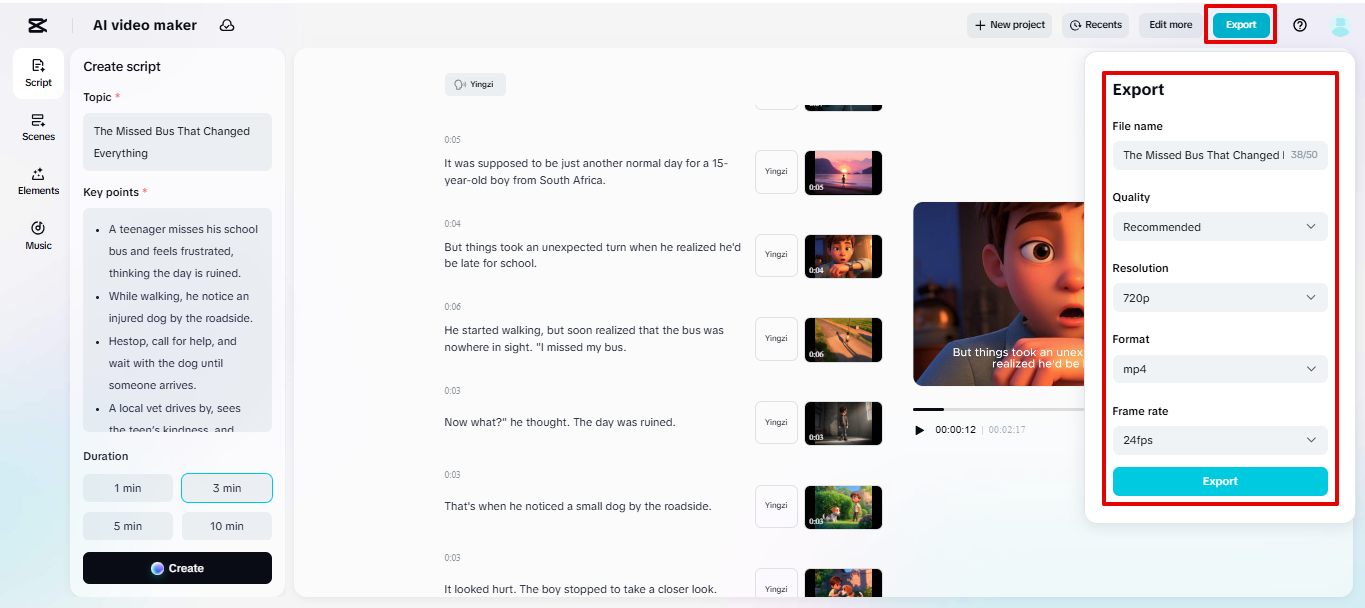The height and width of the screenshot is (608, 1365).
Task: Click the cyan Export button in the Export panel
Action: point(1219,481)
